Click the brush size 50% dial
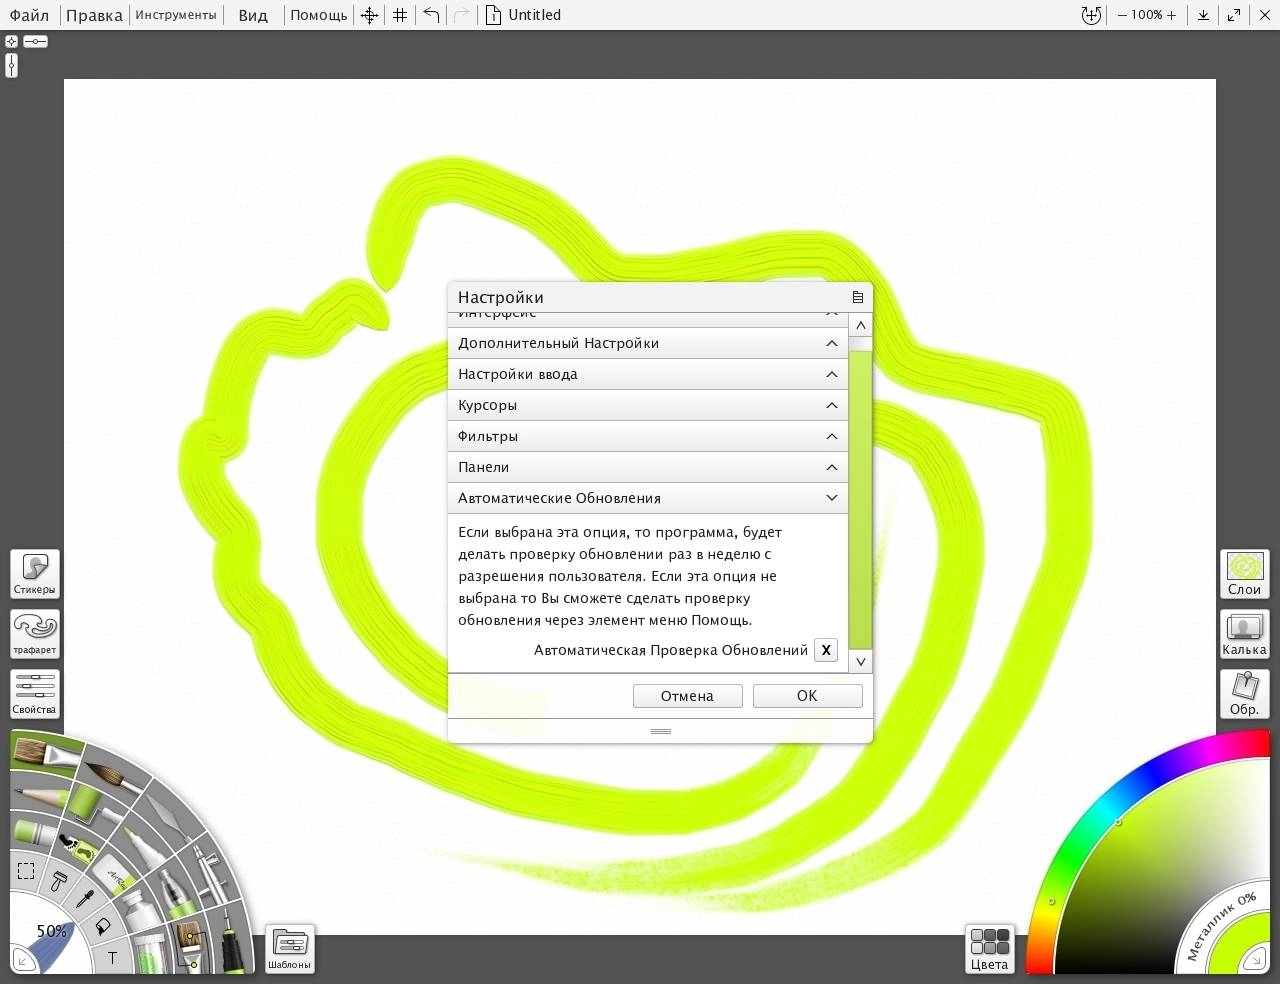Screen dimensions: 1280x984 (x=51, y=931)
